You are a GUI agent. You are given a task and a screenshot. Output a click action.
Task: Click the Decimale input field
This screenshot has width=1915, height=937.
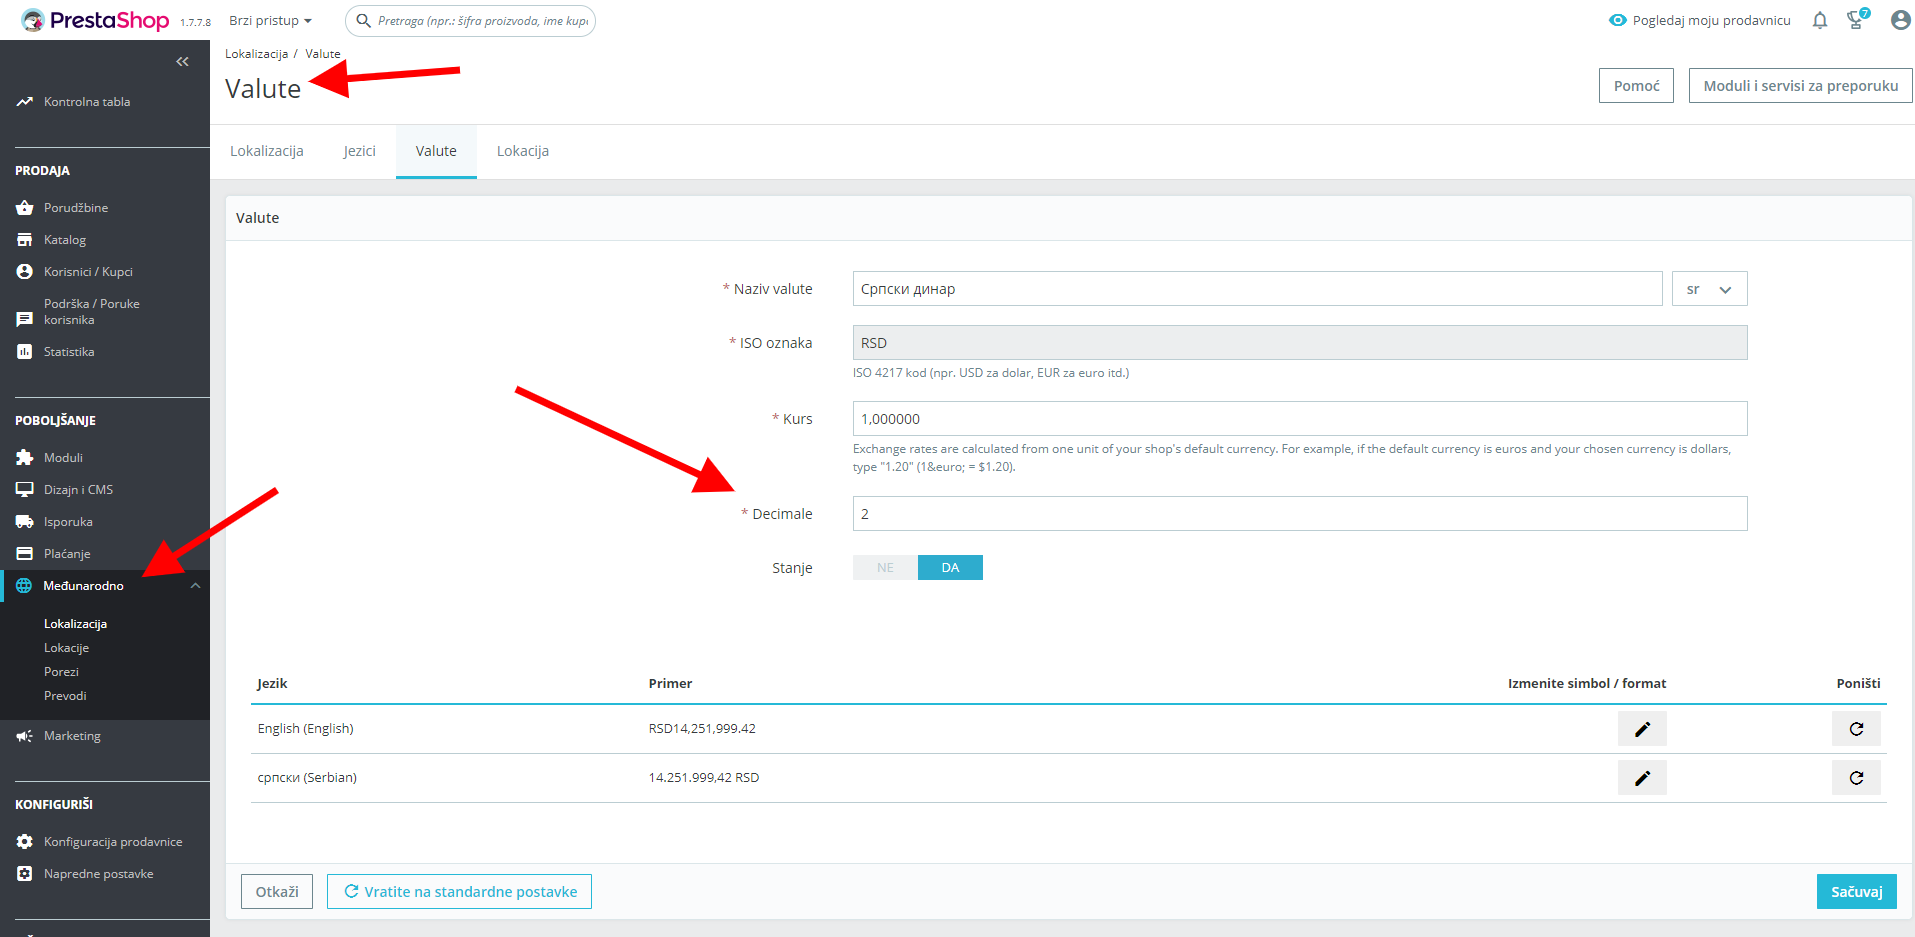click(1300, 514)
